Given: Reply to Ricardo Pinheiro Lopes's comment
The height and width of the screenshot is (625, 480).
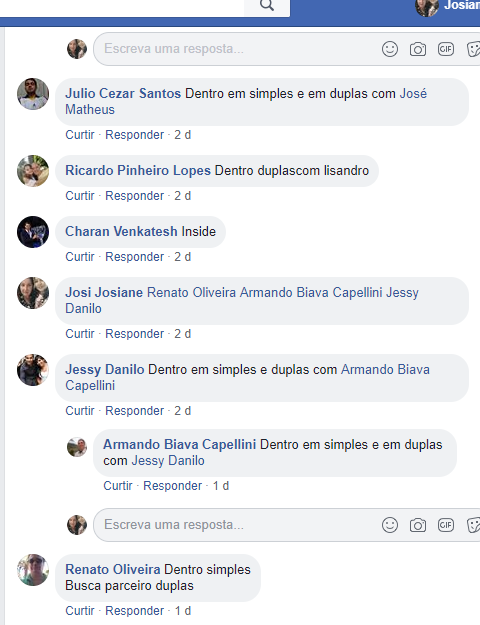Looking at the screenshot, I should 134,196.
